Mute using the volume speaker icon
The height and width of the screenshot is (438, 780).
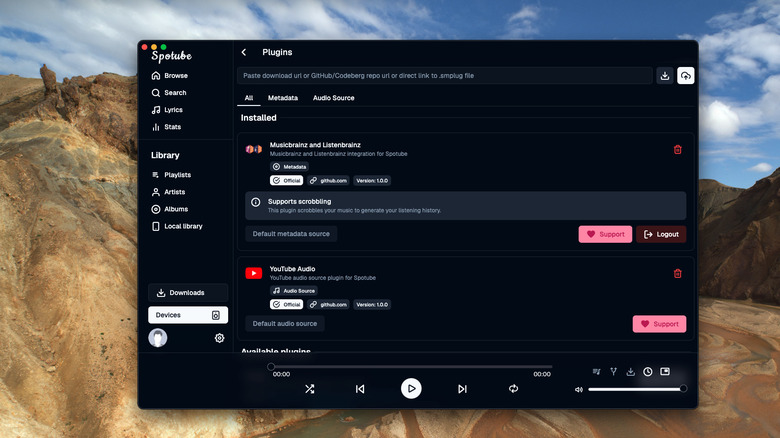coord(579,390)
